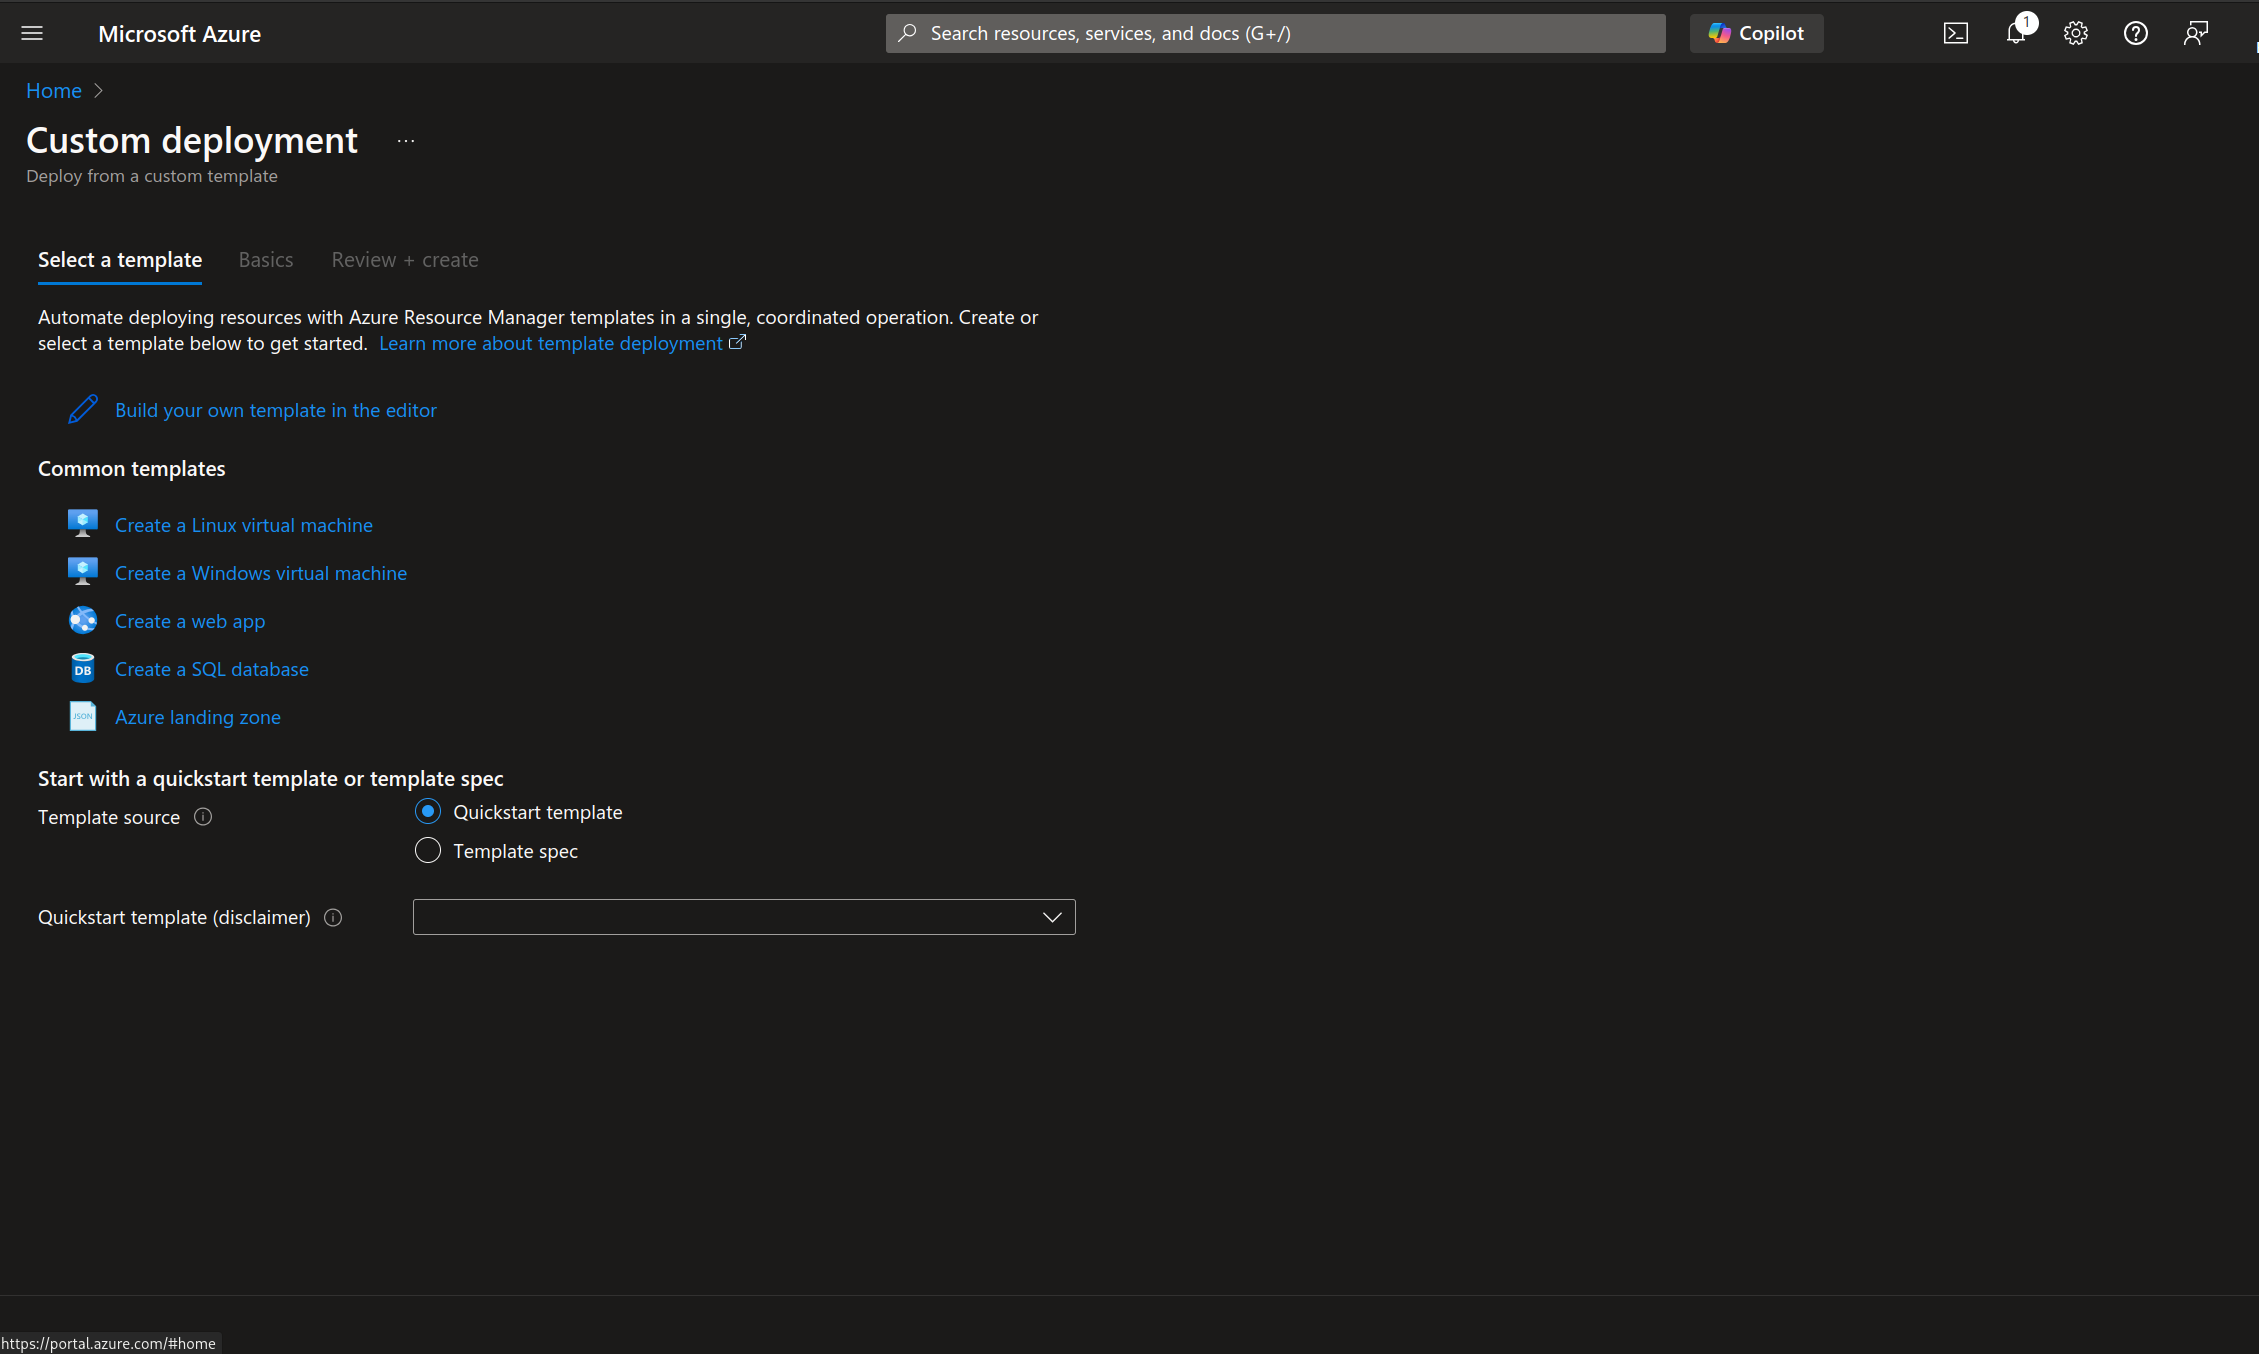The height and width of the screenshot is (1354, 2259).
Task: Click Template source info icon
Action: coord(203,817)
